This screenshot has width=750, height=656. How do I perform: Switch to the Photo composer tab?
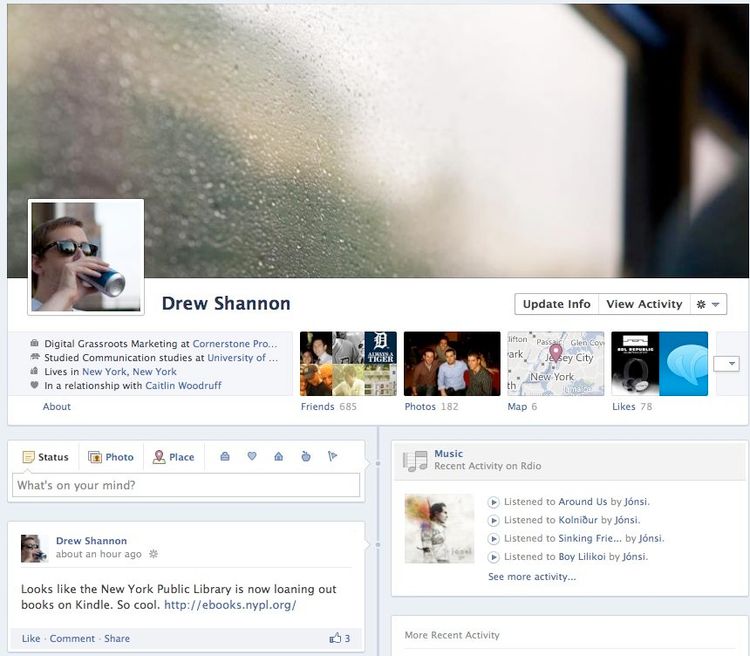(110, 457)
